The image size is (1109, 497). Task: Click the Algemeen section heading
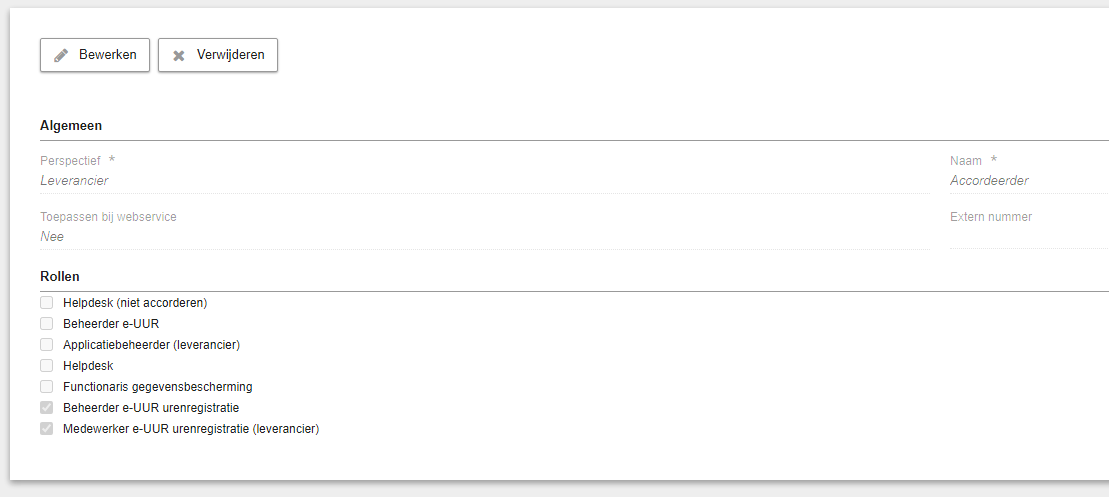pyautogui.click(x=71, y=126)
